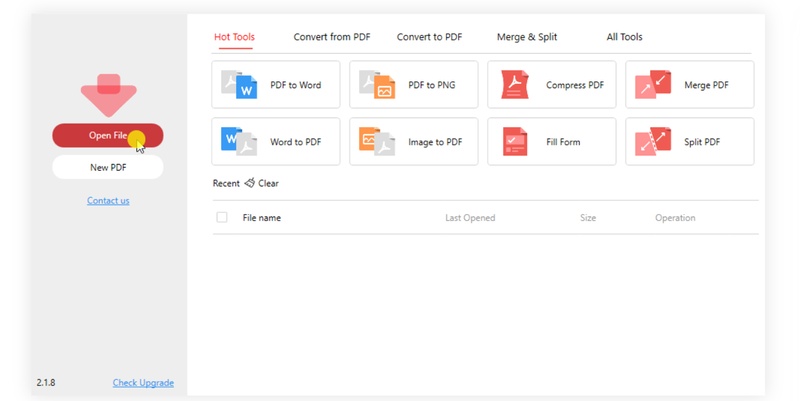Click the Open File button
800x401 pixels.
click(108, 135)
